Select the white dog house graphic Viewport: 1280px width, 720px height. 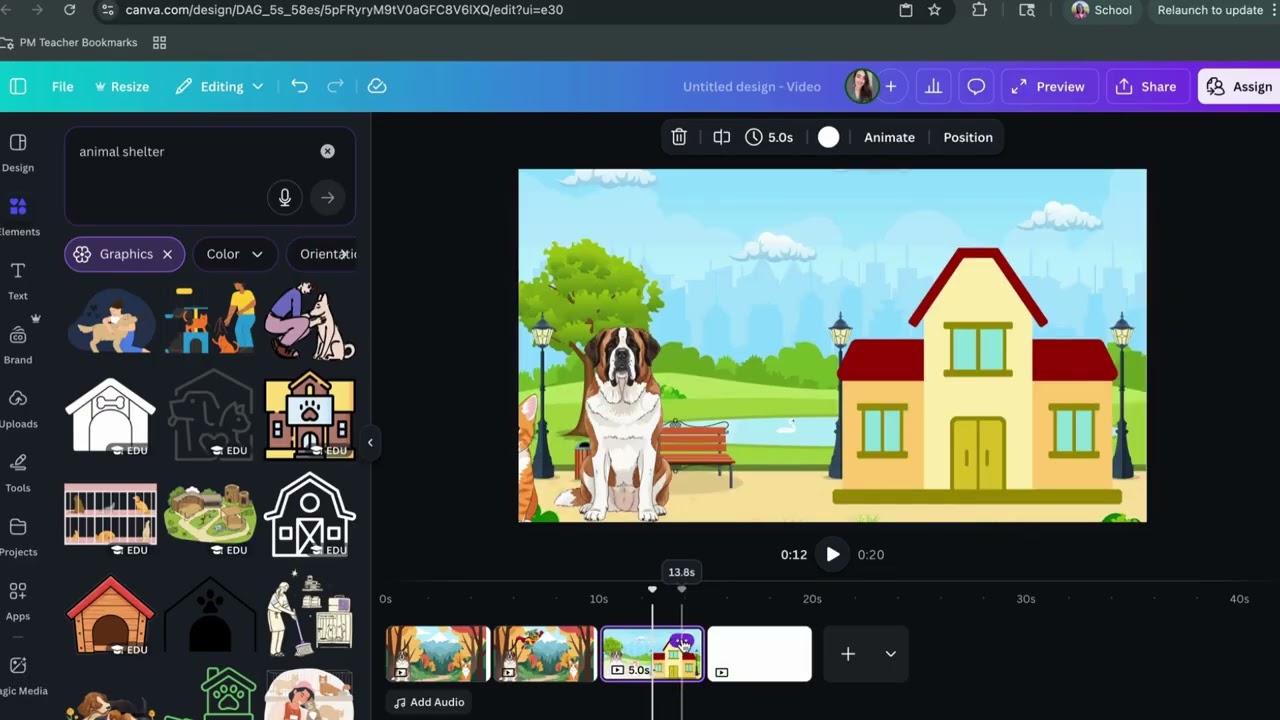click(x=110, y=415)
